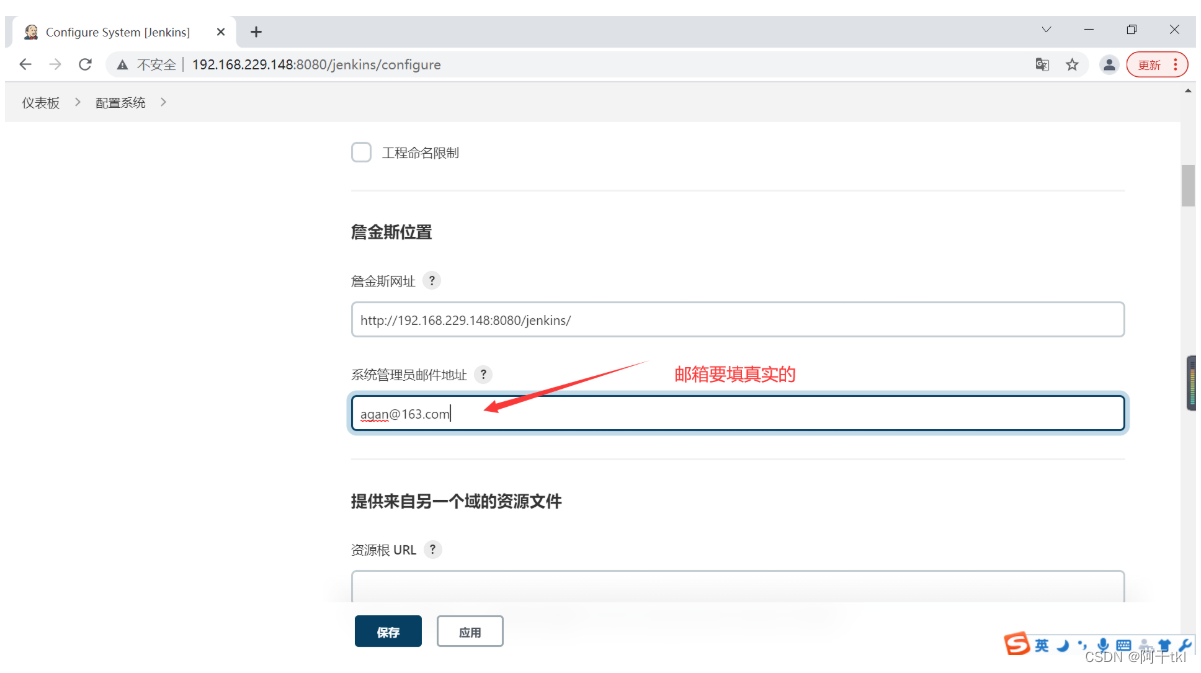Open the translate page icon
Viewport: 1201px width, 673px height.
pyautogui.click(x=1042, y=64)
